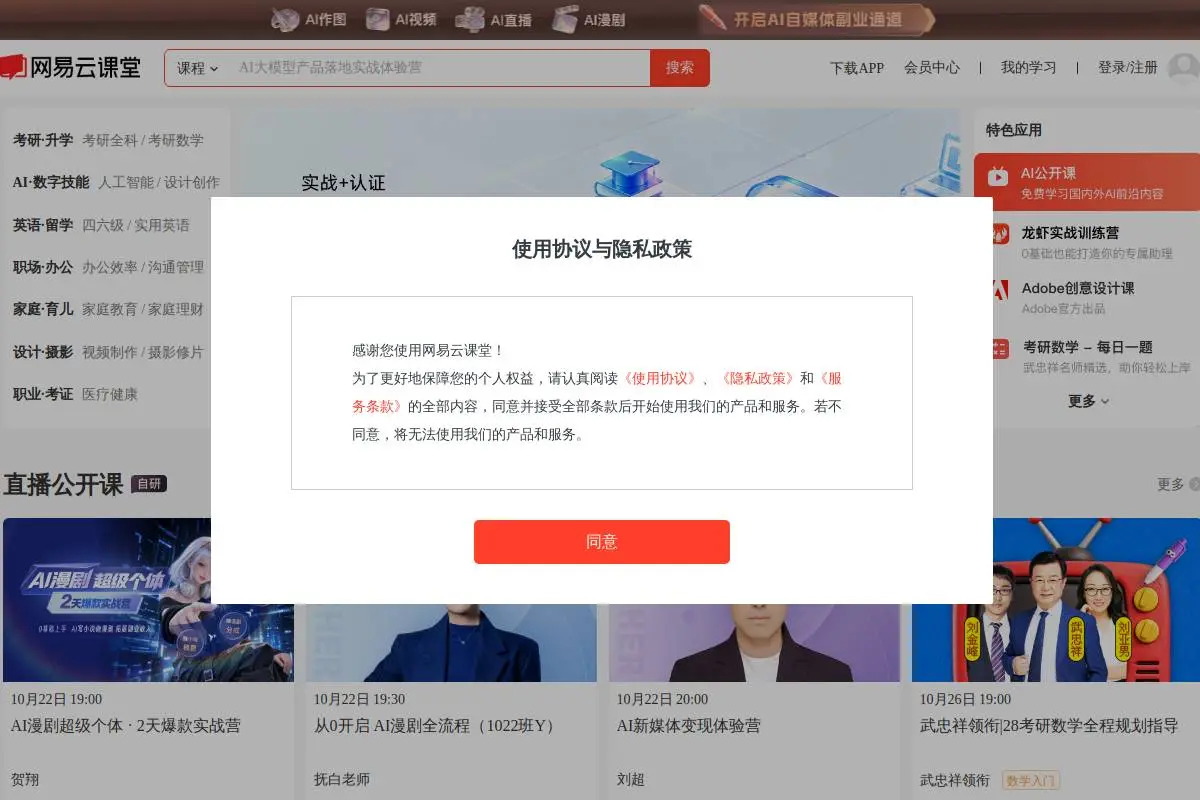Click the 考研数学 每日一题 icon

[x=1000, y=348]
